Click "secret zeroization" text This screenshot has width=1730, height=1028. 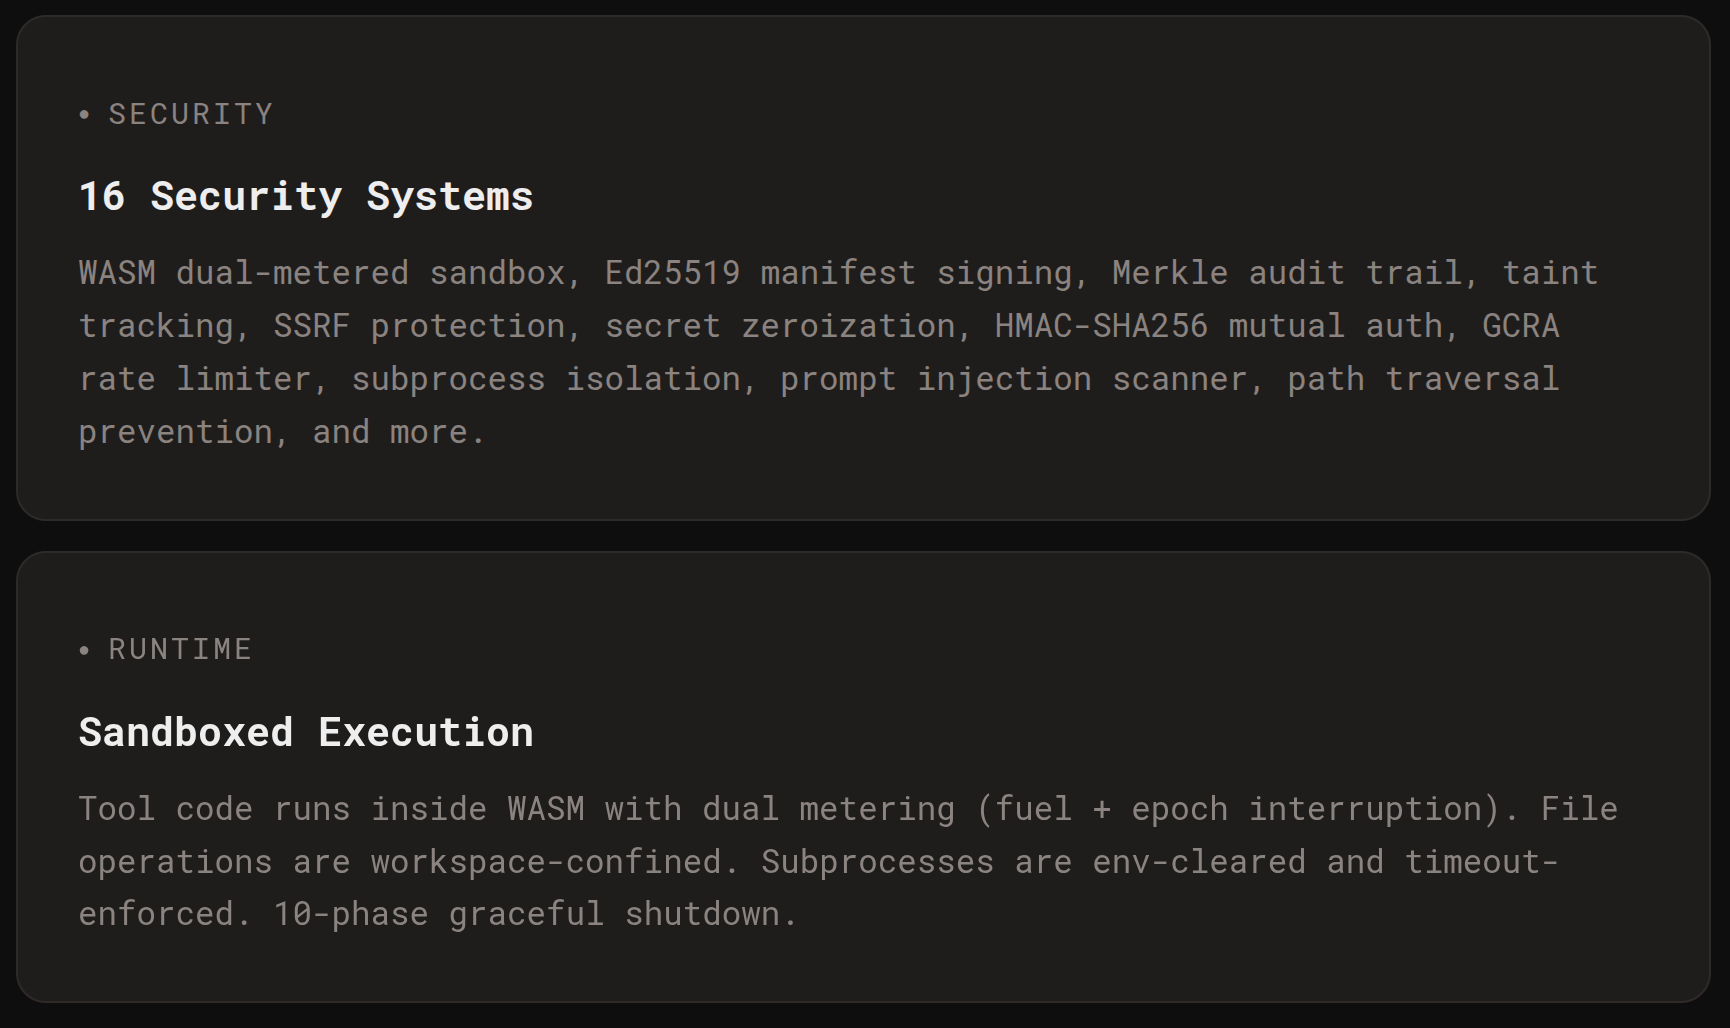click(x=780, y=326)
